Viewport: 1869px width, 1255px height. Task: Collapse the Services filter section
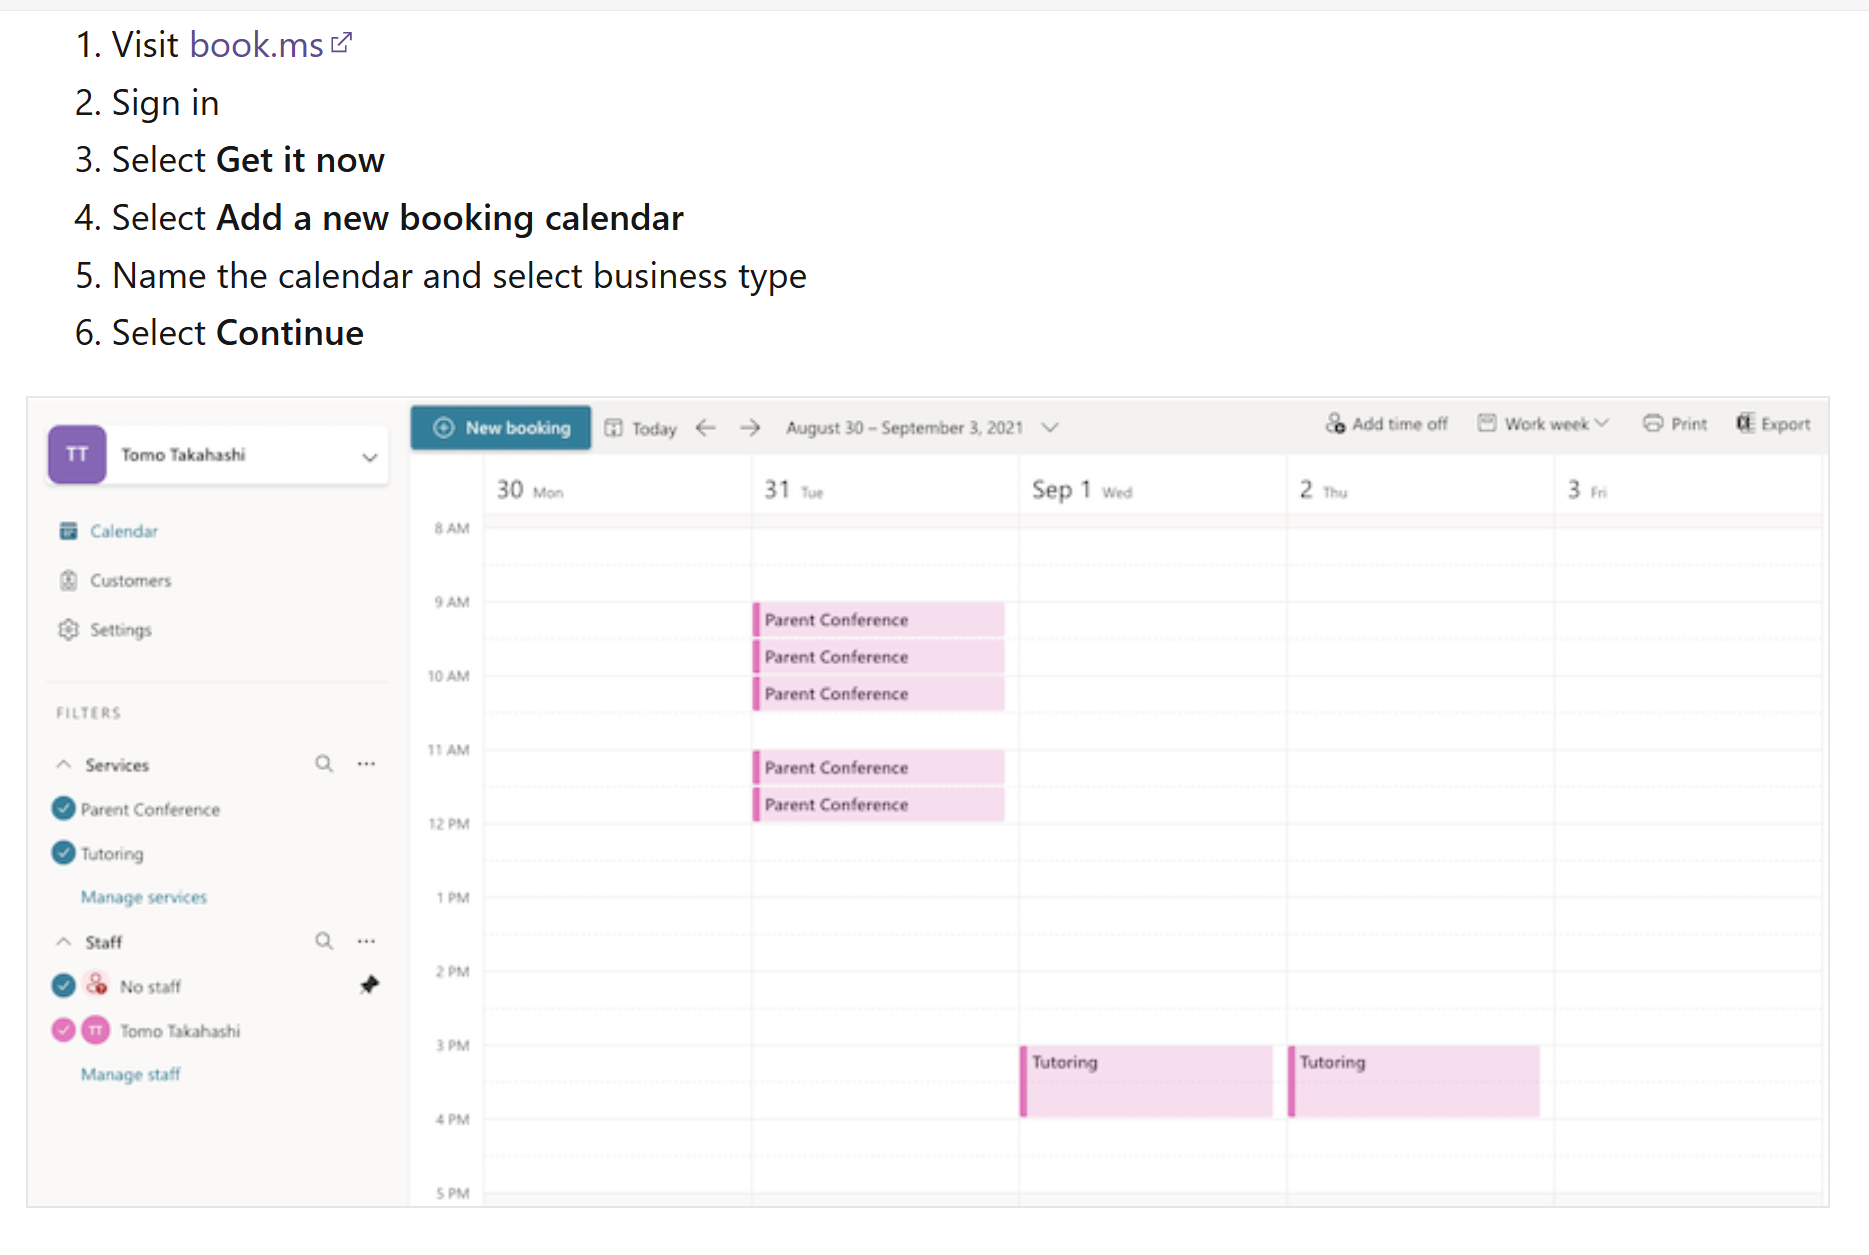pos(64,764)
